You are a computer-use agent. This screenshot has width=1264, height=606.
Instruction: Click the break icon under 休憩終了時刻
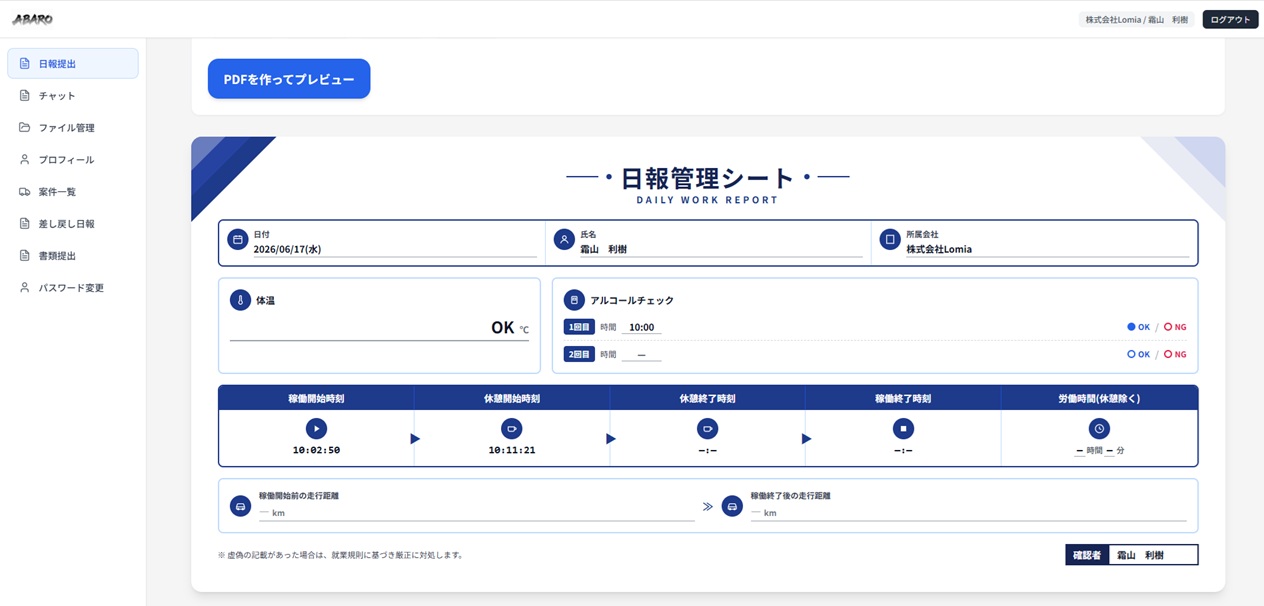point(707,428)
